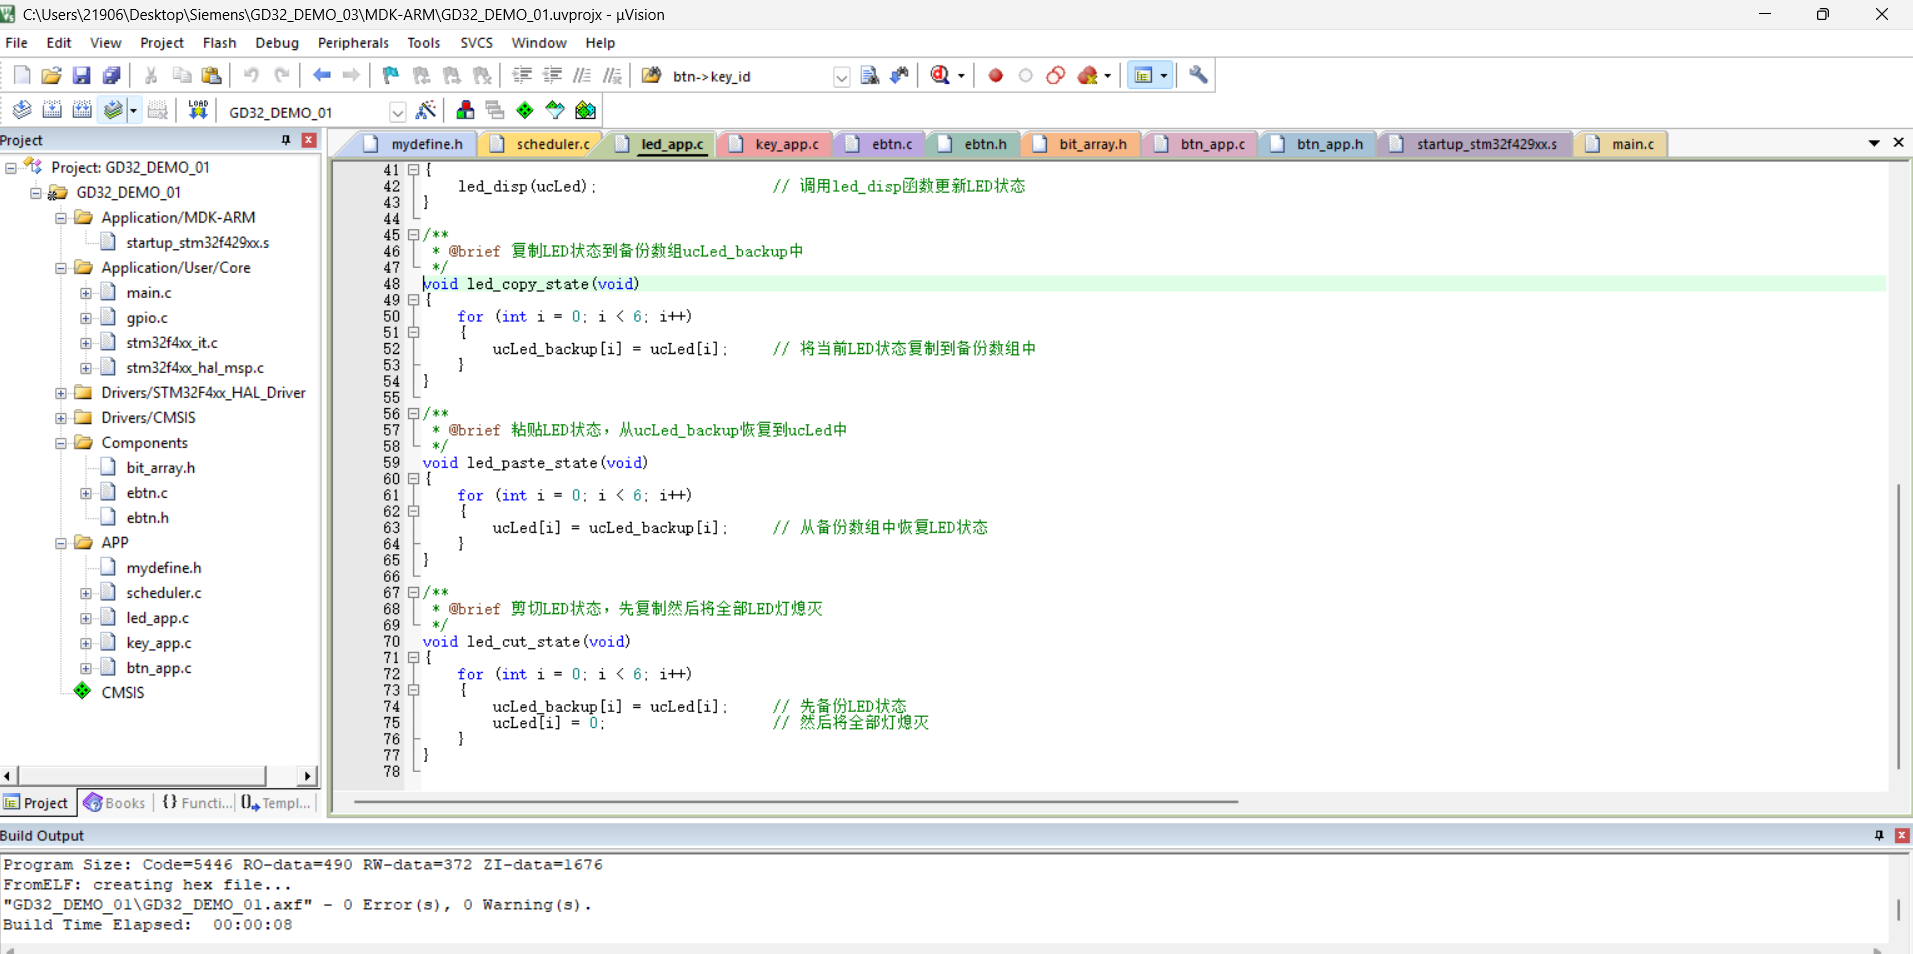Toggle the Project panel pin

(286, 140)
